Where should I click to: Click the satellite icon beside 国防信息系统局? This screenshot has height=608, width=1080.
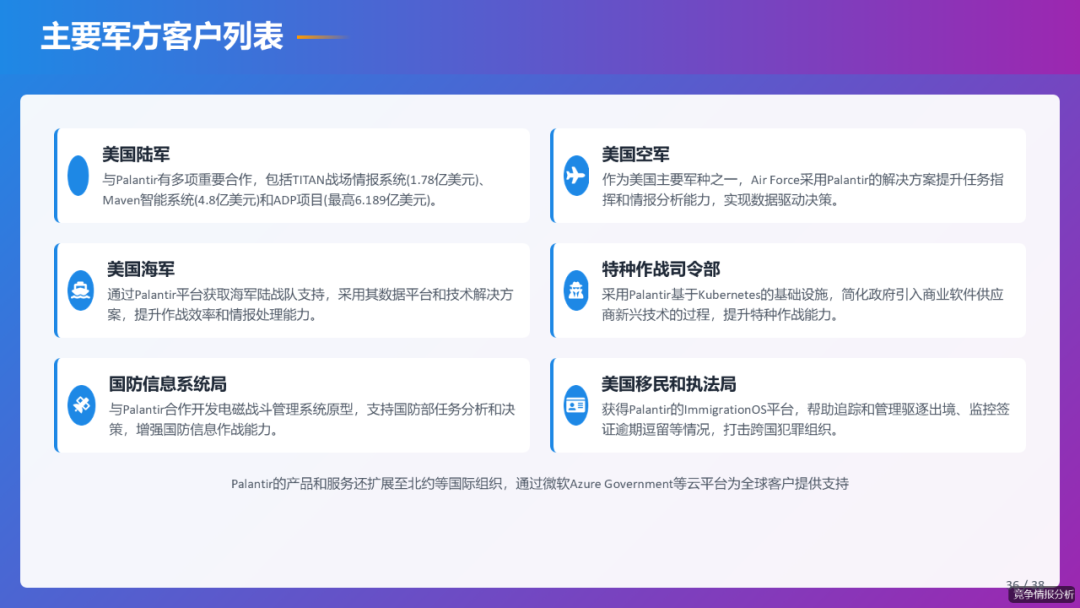tap(81, 405)
